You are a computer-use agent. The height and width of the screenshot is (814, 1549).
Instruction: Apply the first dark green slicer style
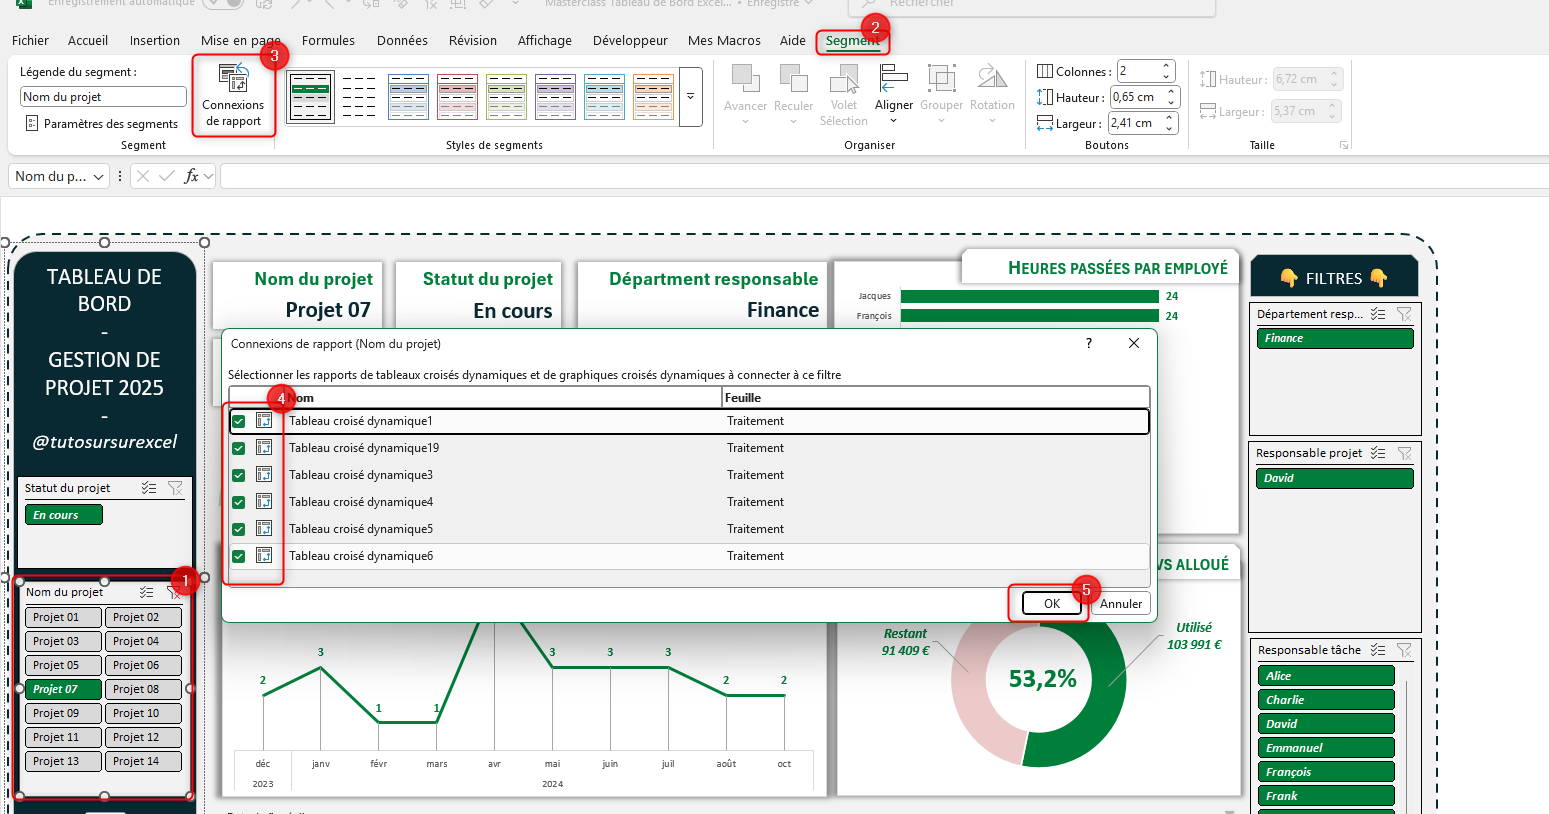pos(310,96)
